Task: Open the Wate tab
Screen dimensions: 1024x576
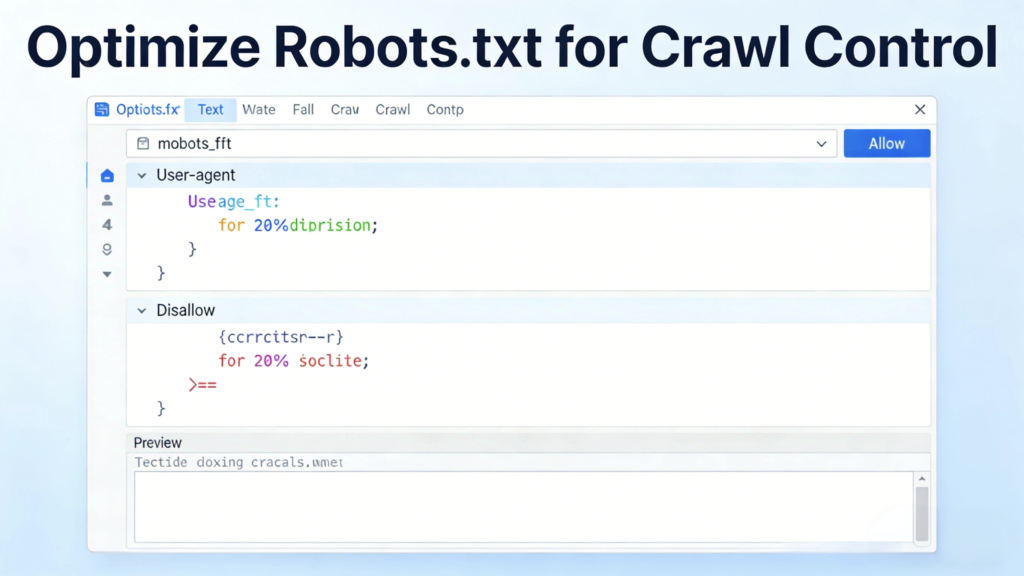Action: [259, 110]
